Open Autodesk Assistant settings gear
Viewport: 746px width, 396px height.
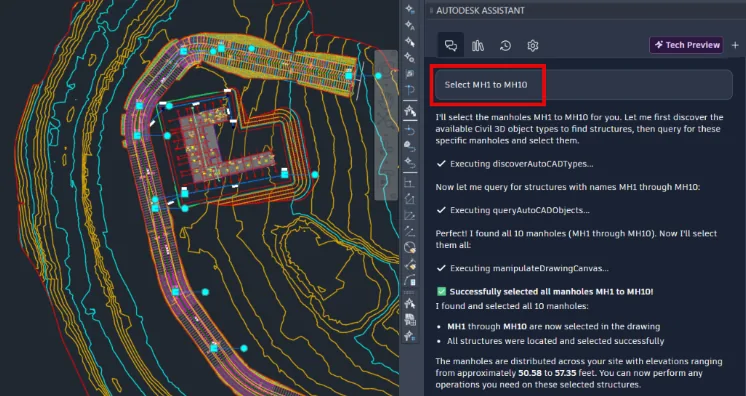click(x=532, y=46)
